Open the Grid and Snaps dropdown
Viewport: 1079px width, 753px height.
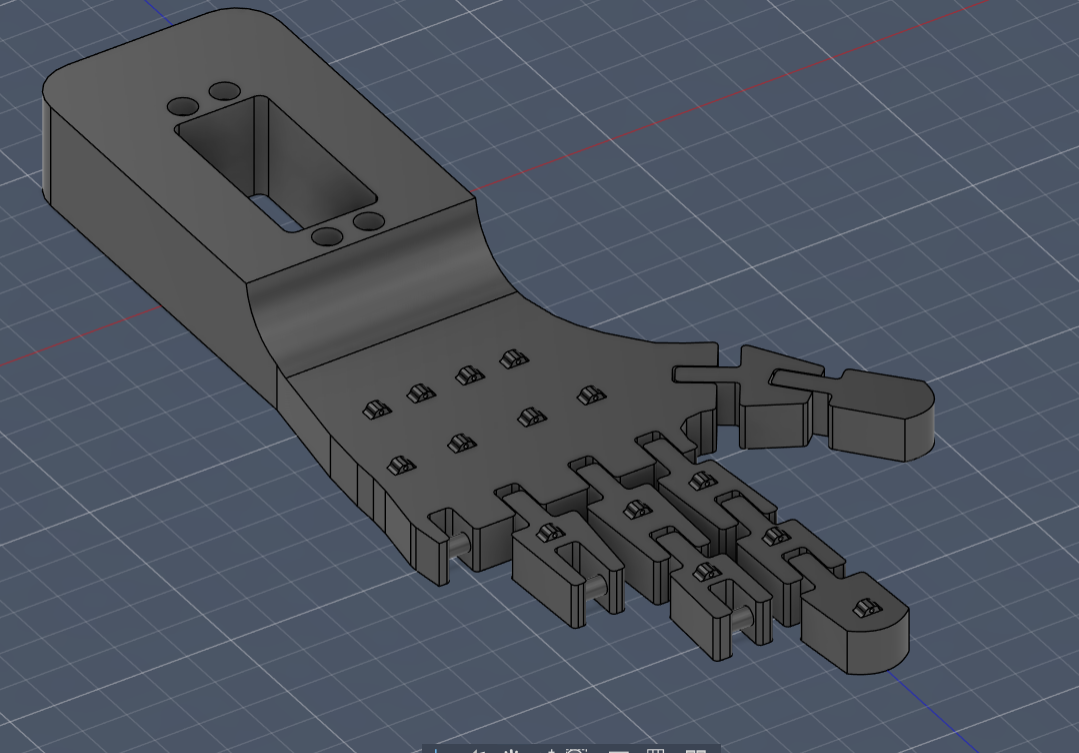tap(655, 750)
